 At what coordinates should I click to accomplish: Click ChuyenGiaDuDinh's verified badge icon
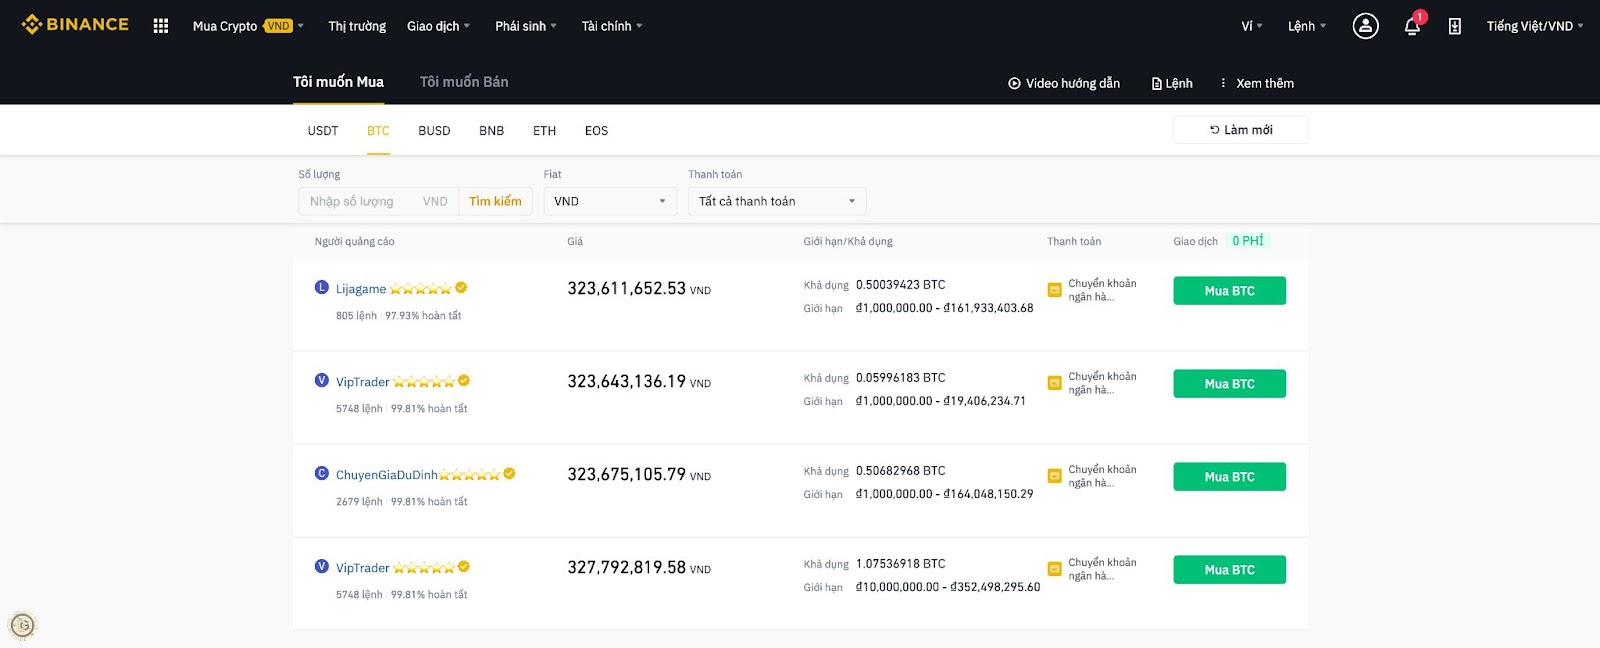pos(509,473)
